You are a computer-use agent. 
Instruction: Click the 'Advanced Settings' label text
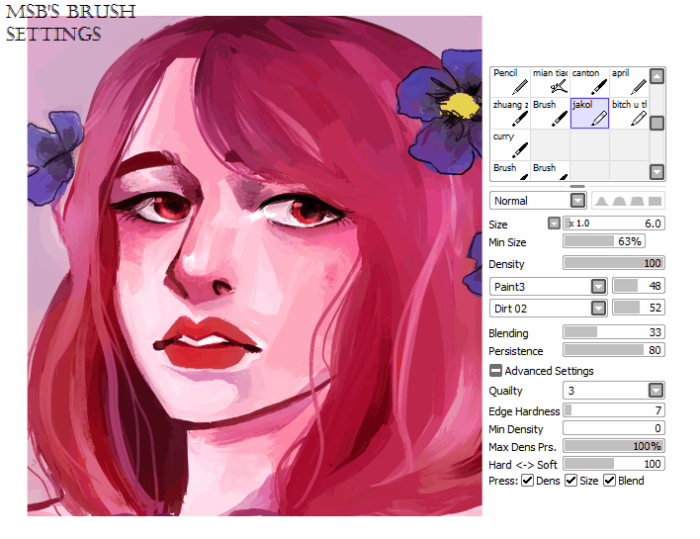tap(549, 371)
